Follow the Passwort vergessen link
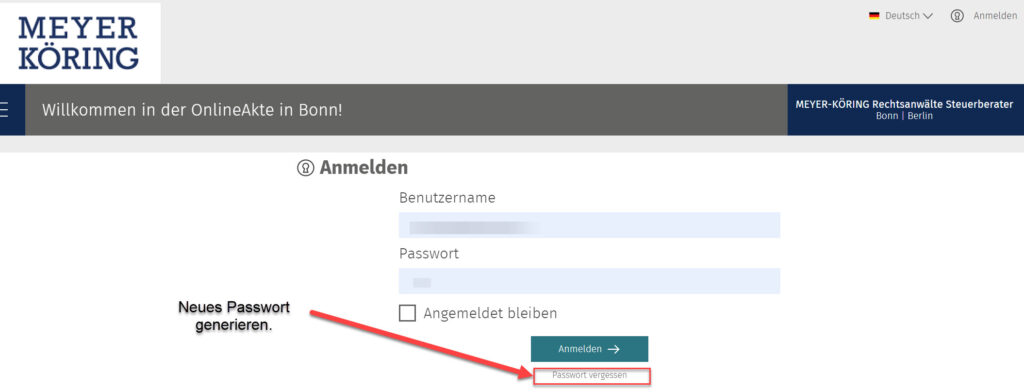 click(x=590, y=376)
